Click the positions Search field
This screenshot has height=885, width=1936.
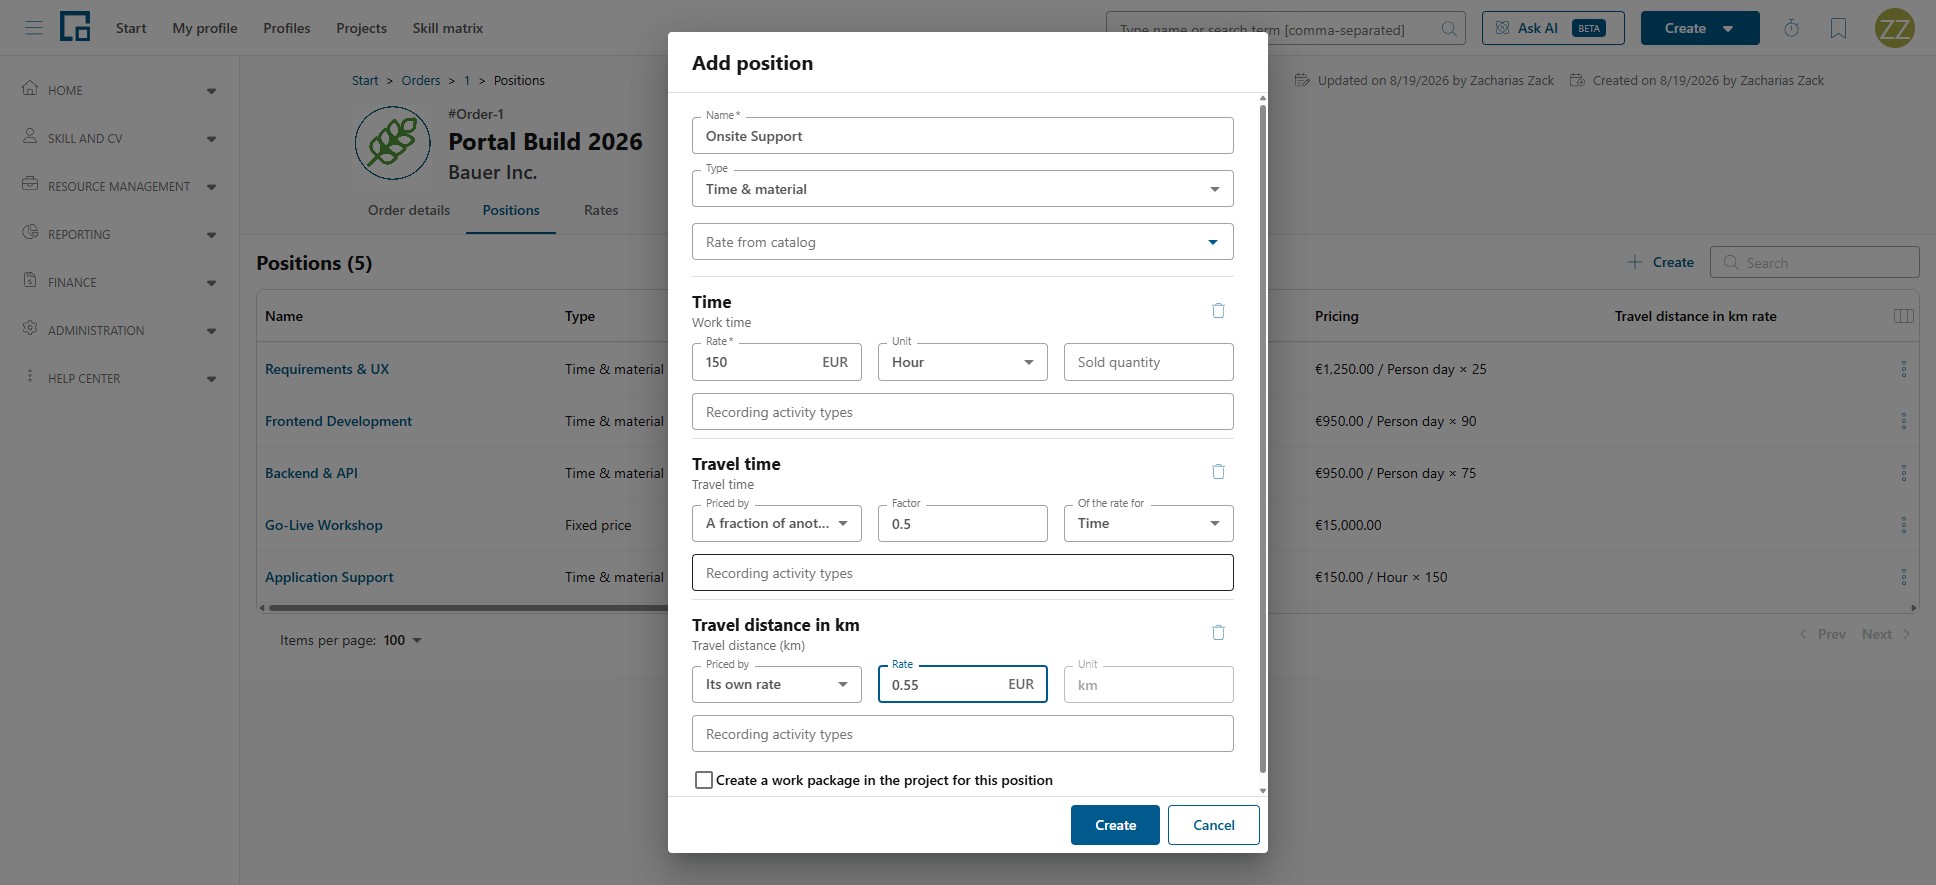1814,262
